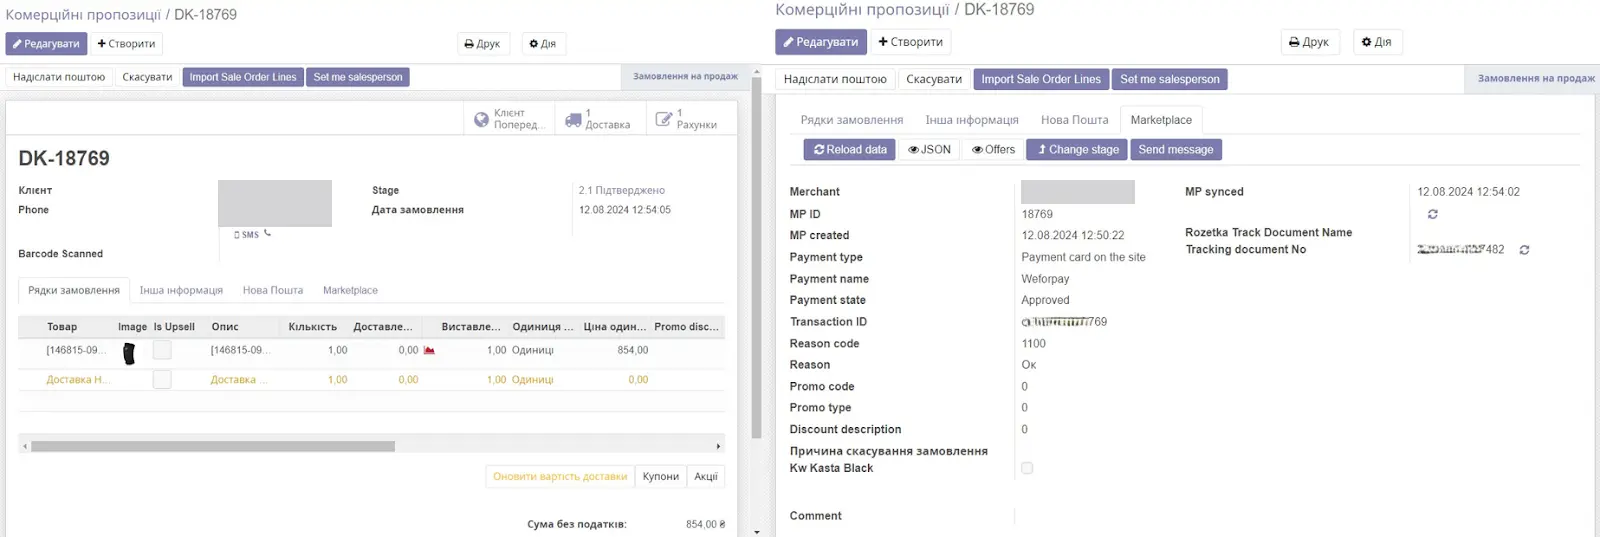Click Редагувати button in right panel
This screenshot has height=537, width=1600.
coord(821,42)
